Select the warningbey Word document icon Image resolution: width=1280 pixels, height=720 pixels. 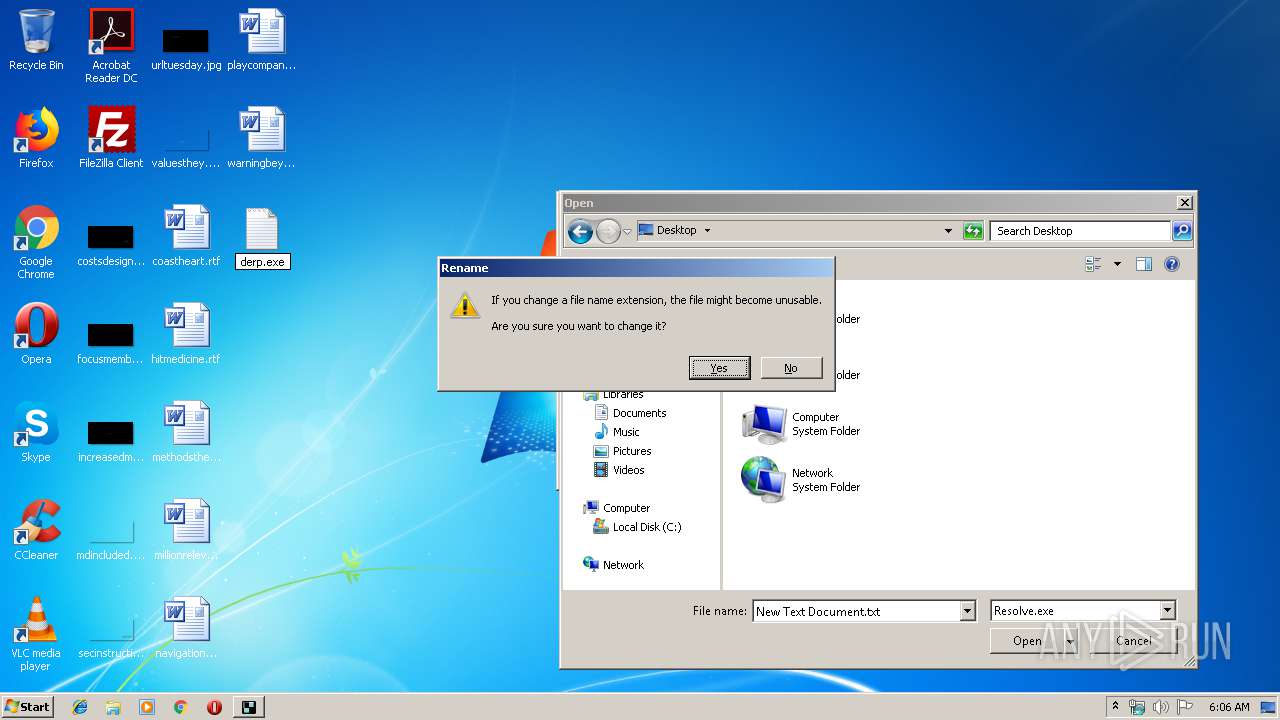[x=262, y=138]
